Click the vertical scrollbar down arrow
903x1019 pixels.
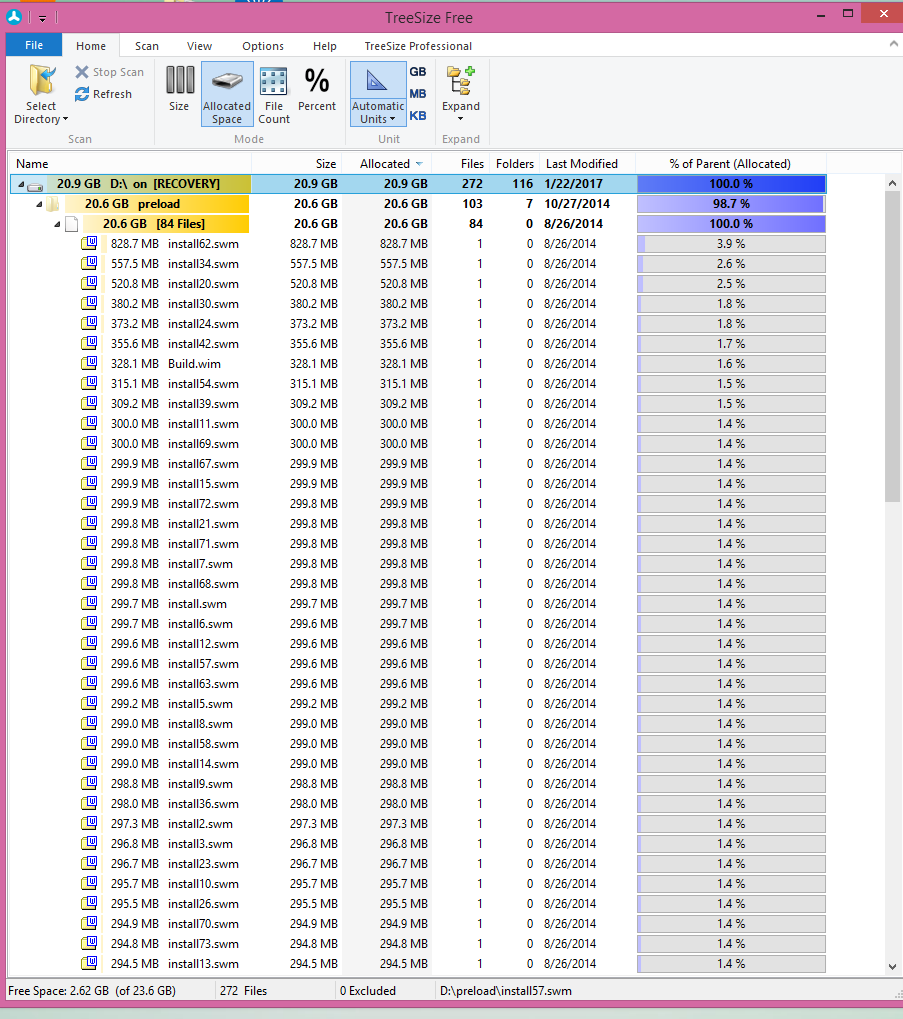893,967
